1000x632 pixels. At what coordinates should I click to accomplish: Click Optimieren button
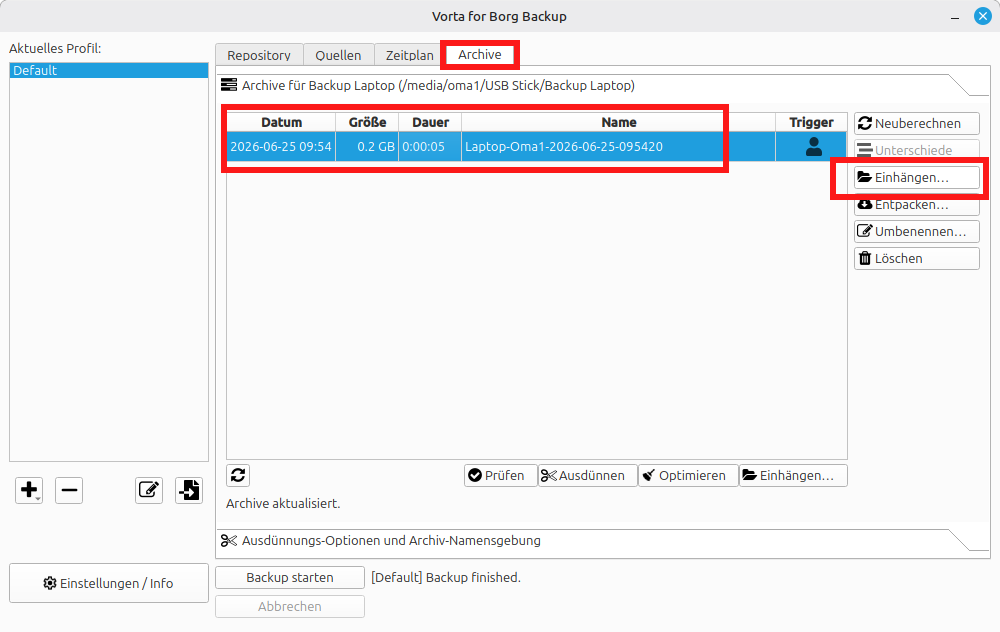(x=688, y=475)
